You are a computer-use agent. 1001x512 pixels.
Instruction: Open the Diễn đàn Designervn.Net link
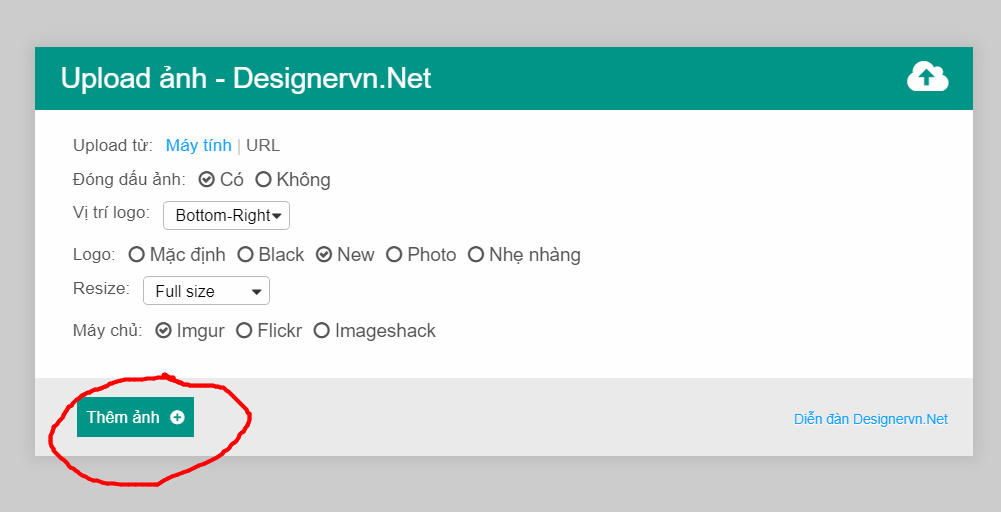click(x=871, y=419)
